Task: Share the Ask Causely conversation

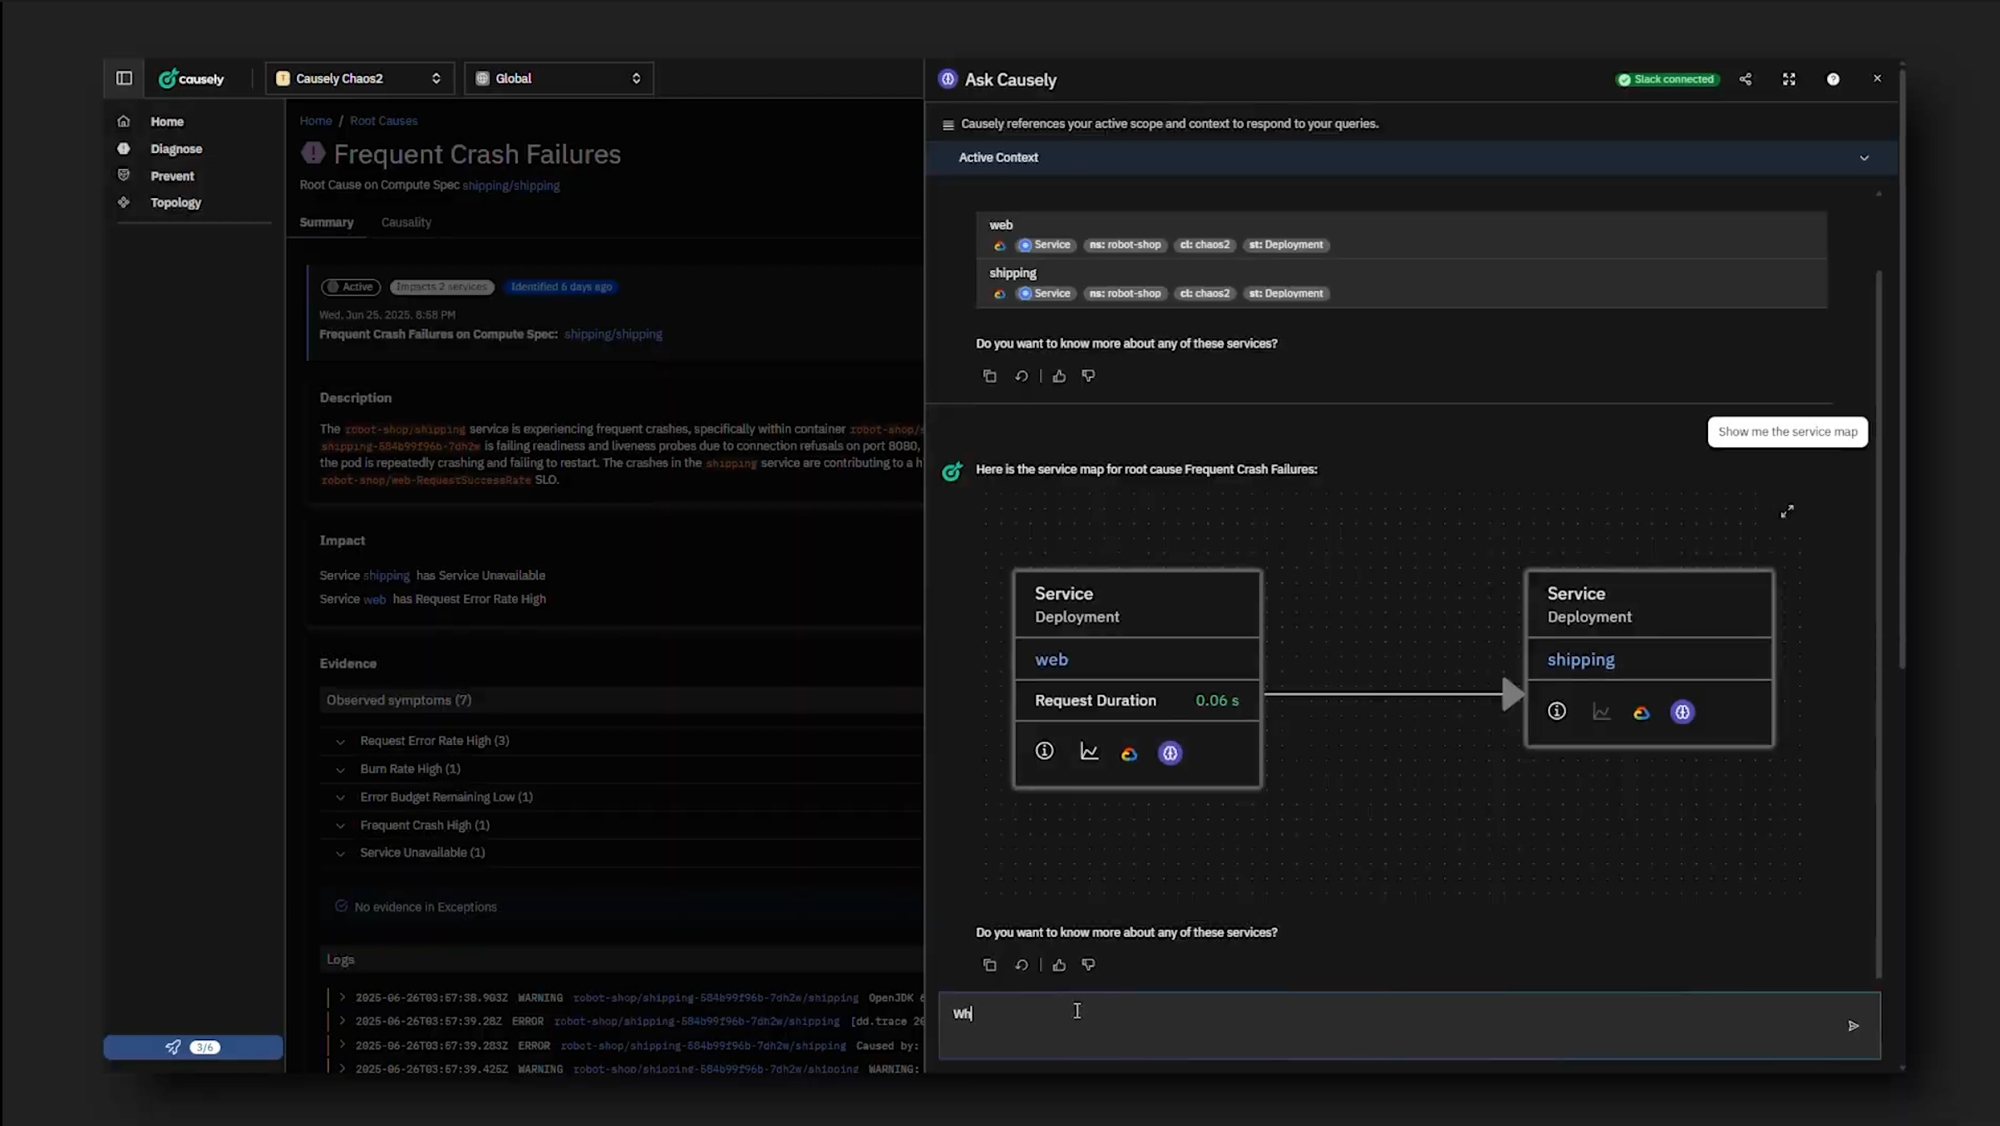Action: pos(1746,79)
